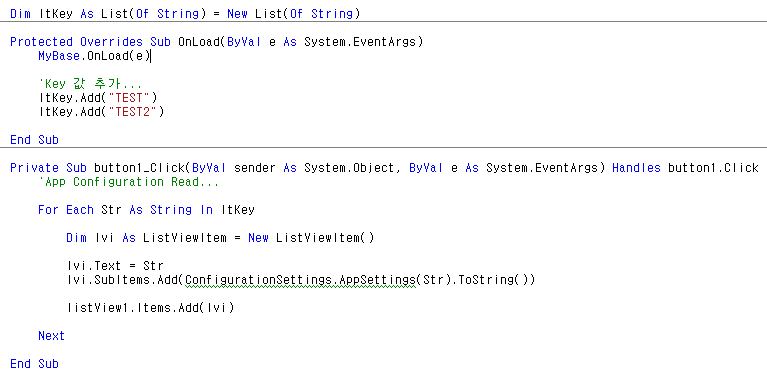Click the string literal "TEST" in ltKey.Add

tap(129, 98)
